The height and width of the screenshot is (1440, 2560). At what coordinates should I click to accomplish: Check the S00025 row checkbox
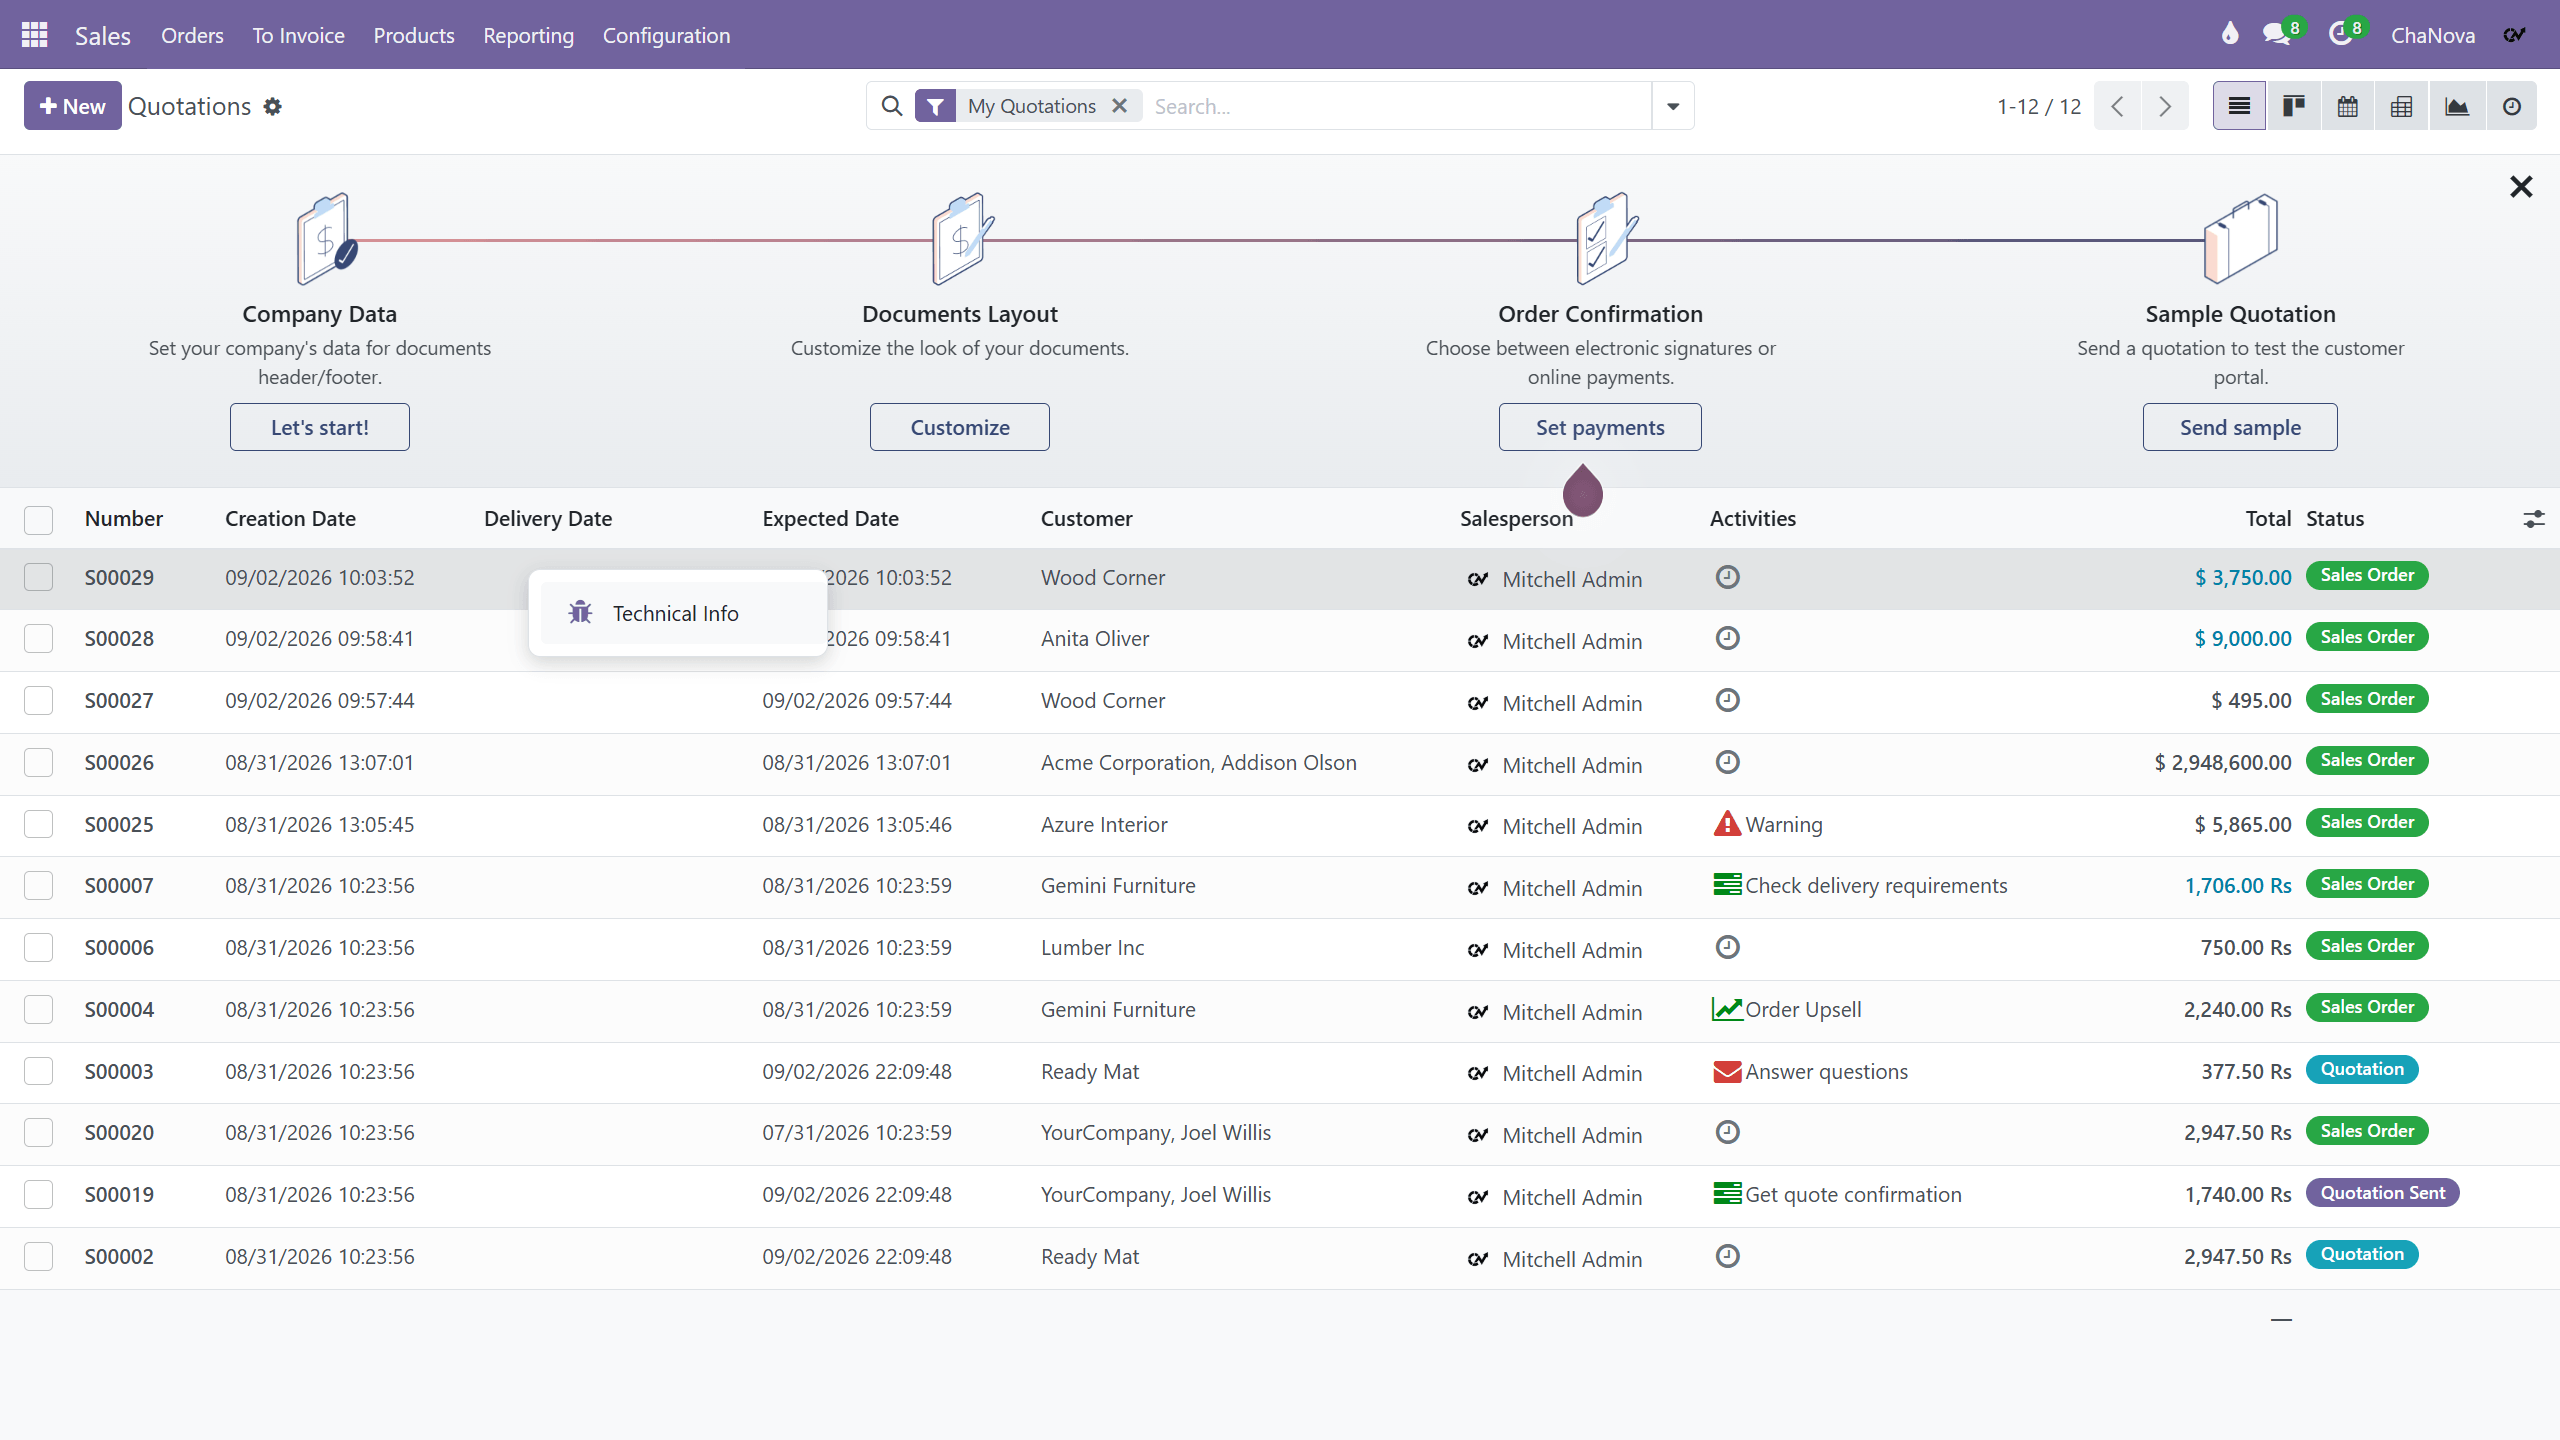[x=39, y=825]
